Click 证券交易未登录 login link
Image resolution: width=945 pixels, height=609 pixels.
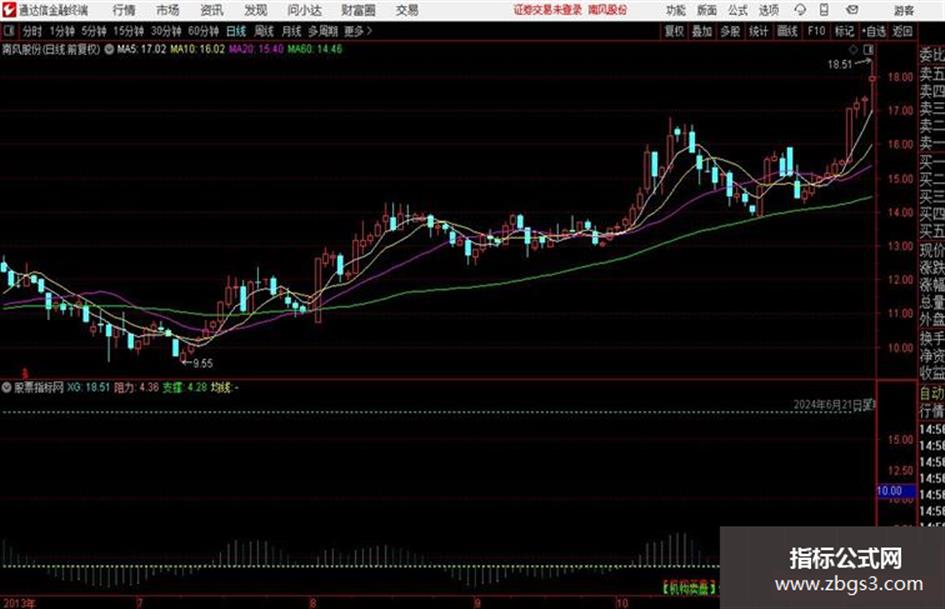coord(548,10)
